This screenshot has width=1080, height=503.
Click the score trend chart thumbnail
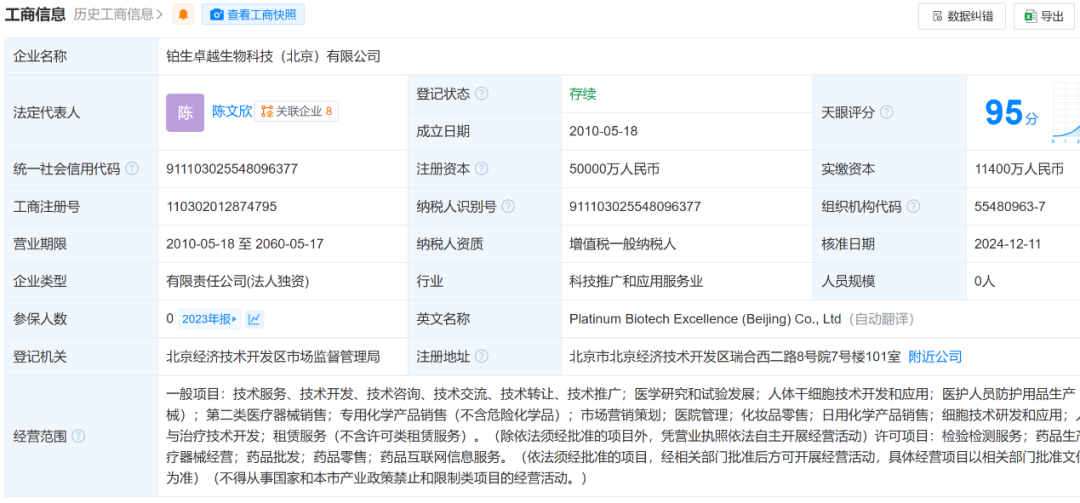point(1065,113)
